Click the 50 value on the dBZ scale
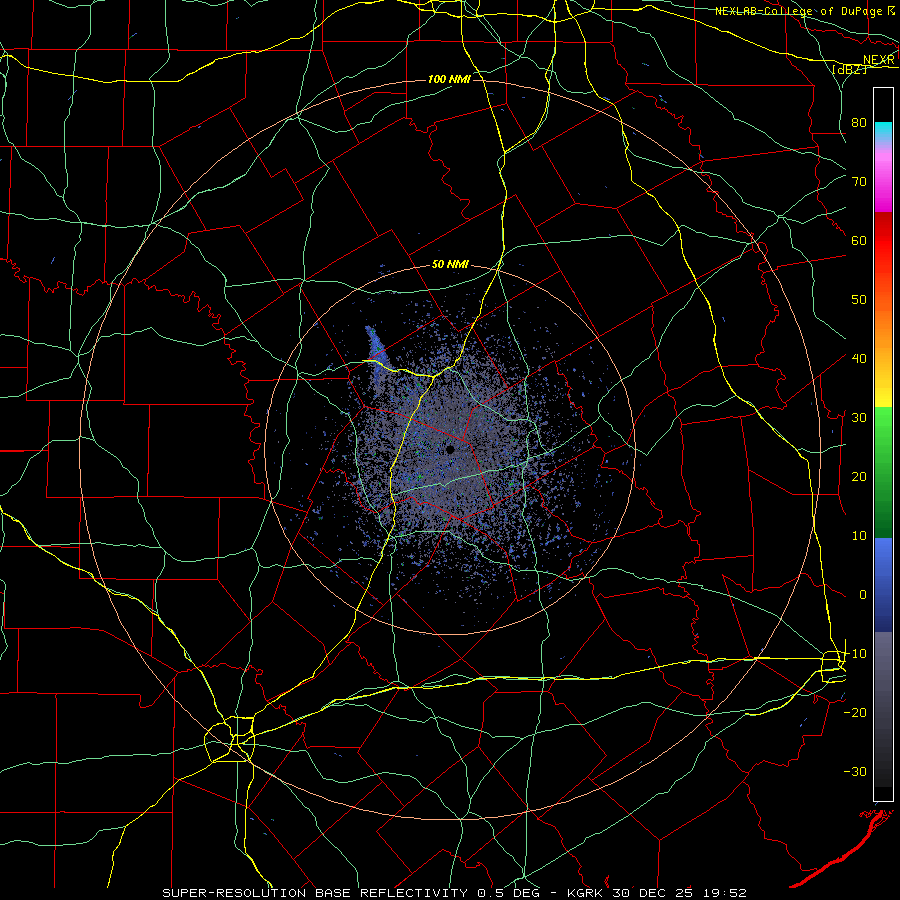Viewport: 900px width, 900px height. pos(859,300)
